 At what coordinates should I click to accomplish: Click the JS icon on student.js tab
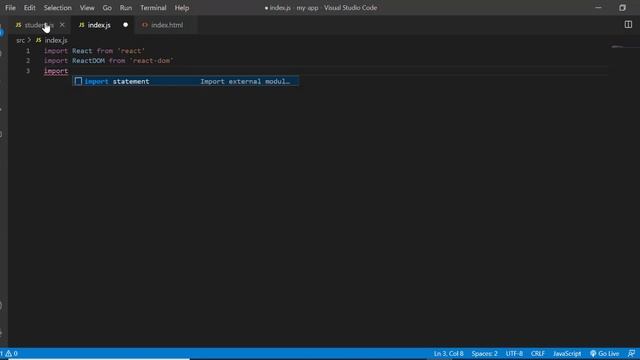tap(18, 25)
